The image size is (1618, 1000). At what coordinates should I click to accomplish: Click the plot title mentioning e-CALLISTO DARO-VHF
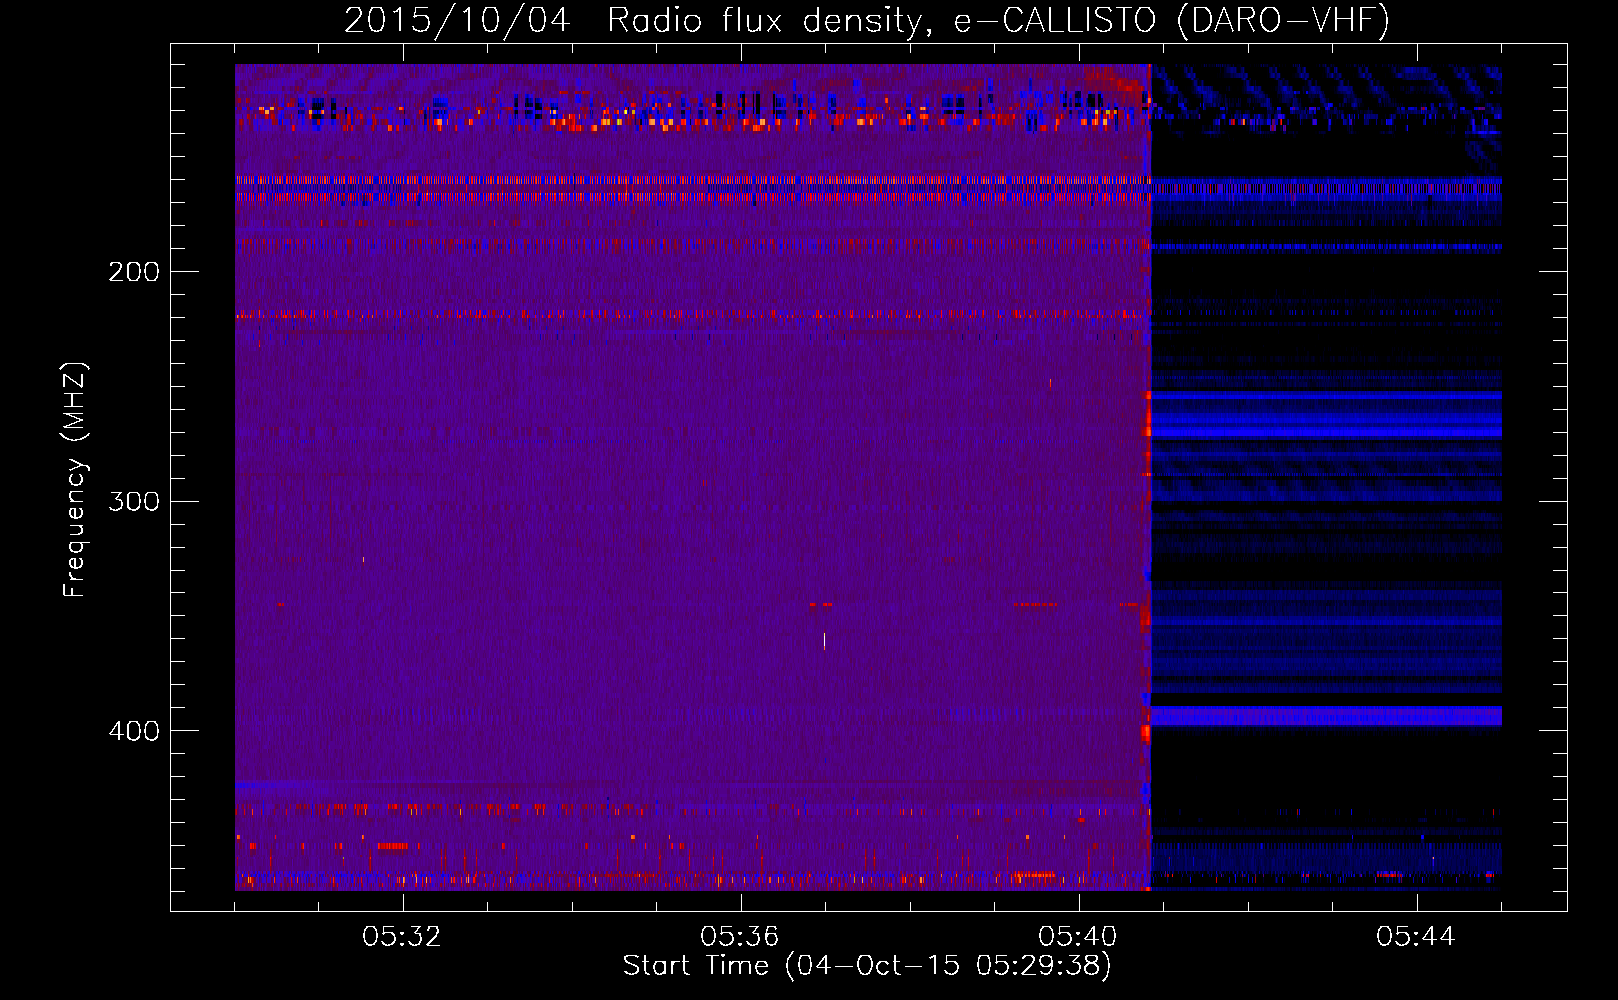(867, 20)
